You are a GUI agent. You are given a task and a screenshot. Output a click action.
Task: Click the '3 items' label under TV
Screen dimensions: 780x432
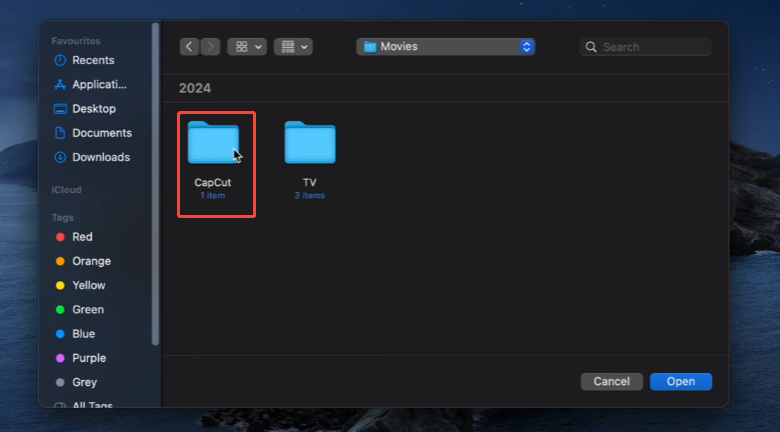point(310,196)
